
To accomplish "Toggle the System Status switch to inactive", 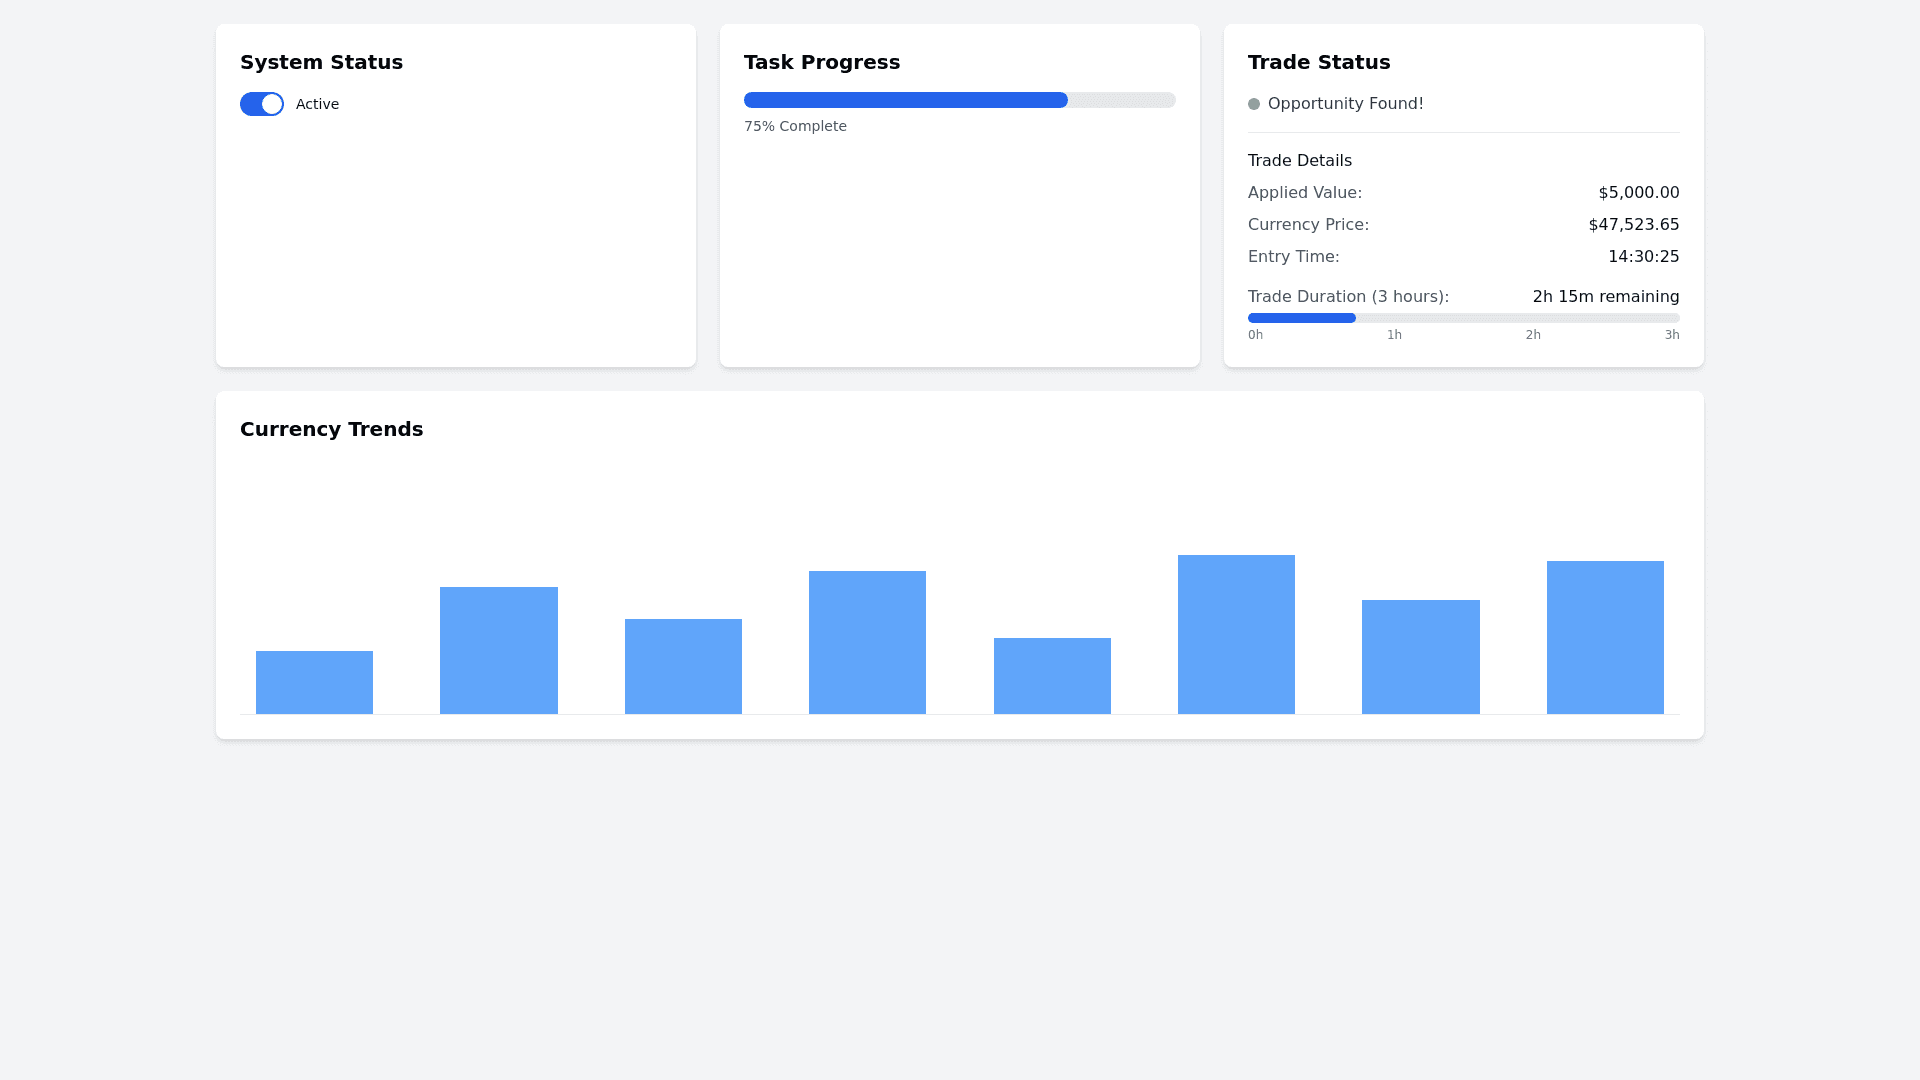I will (x=261, y=104).
